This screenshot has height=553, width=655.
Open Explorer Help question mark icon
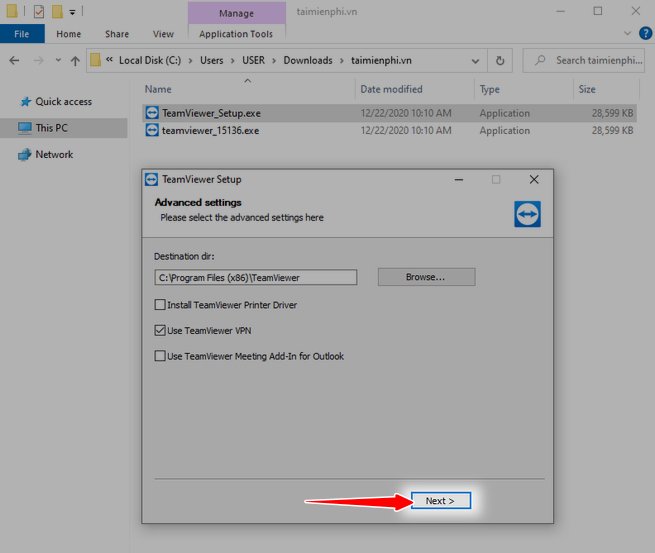pyautogui.click(x=645, y=33)
